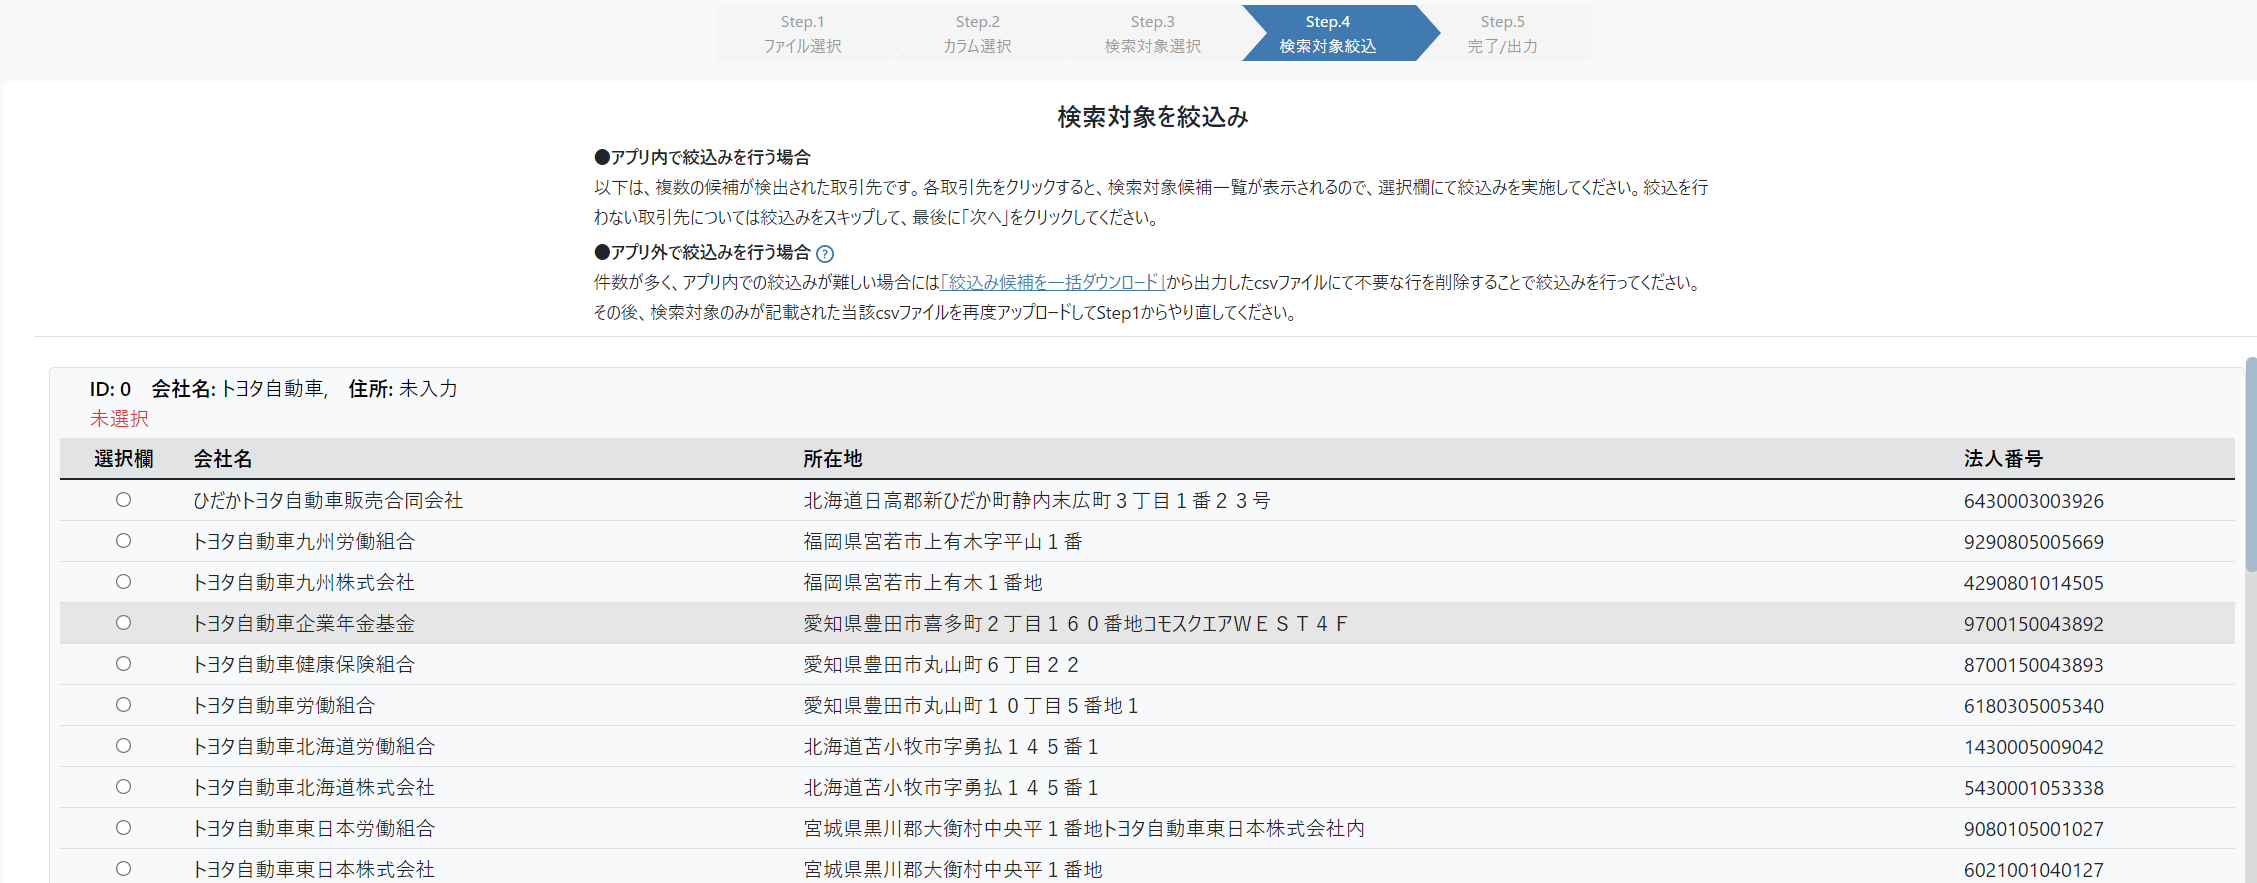Click corporate number 6180305005340
2257x883 pixels.
[x=2034, y=706]
